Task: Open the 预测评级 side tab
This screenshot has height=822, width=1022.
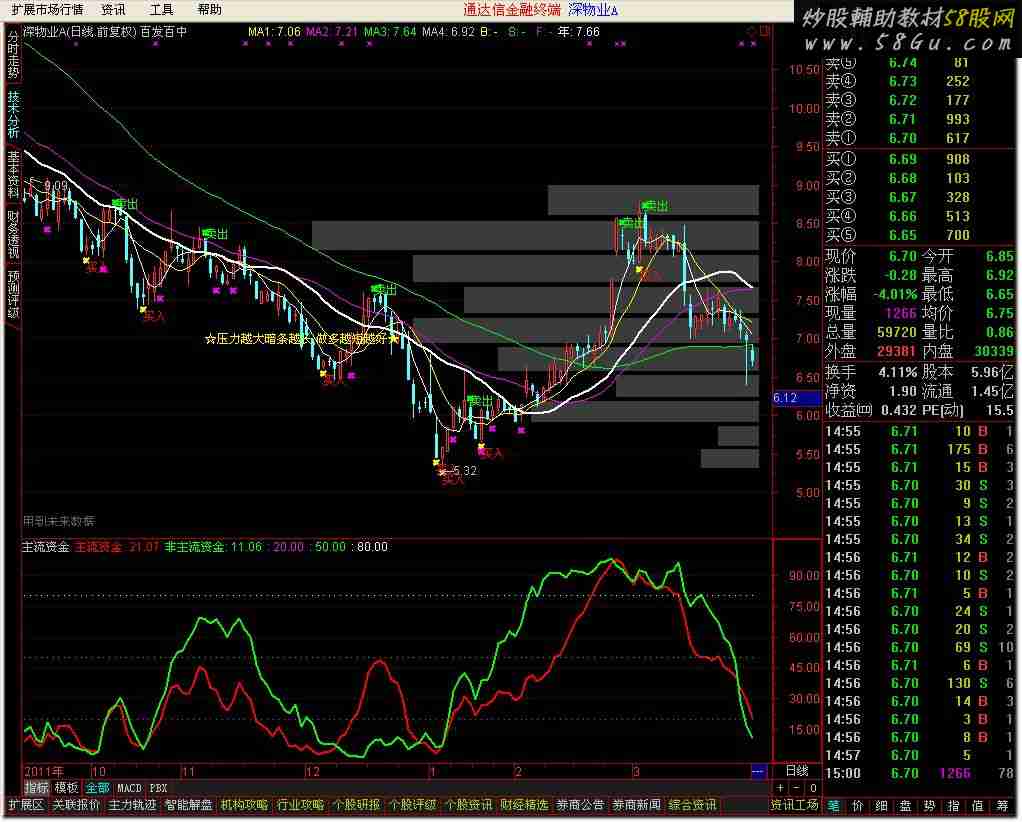Action: [x=13, y=294]
